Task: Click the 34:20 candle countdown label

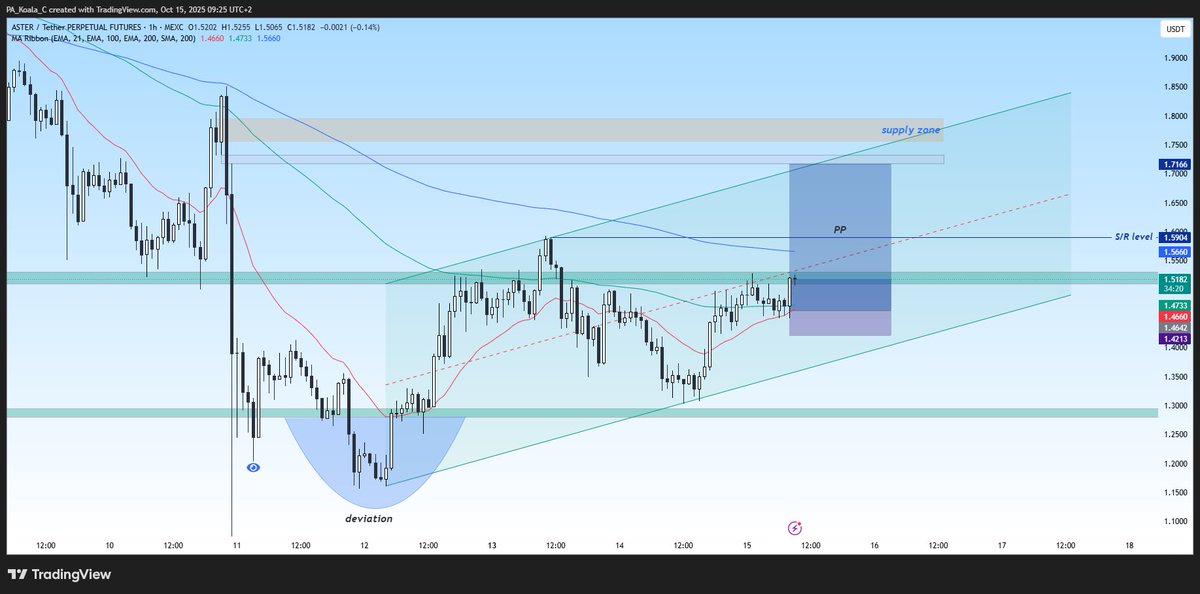Action: (x=1174, y=291)
